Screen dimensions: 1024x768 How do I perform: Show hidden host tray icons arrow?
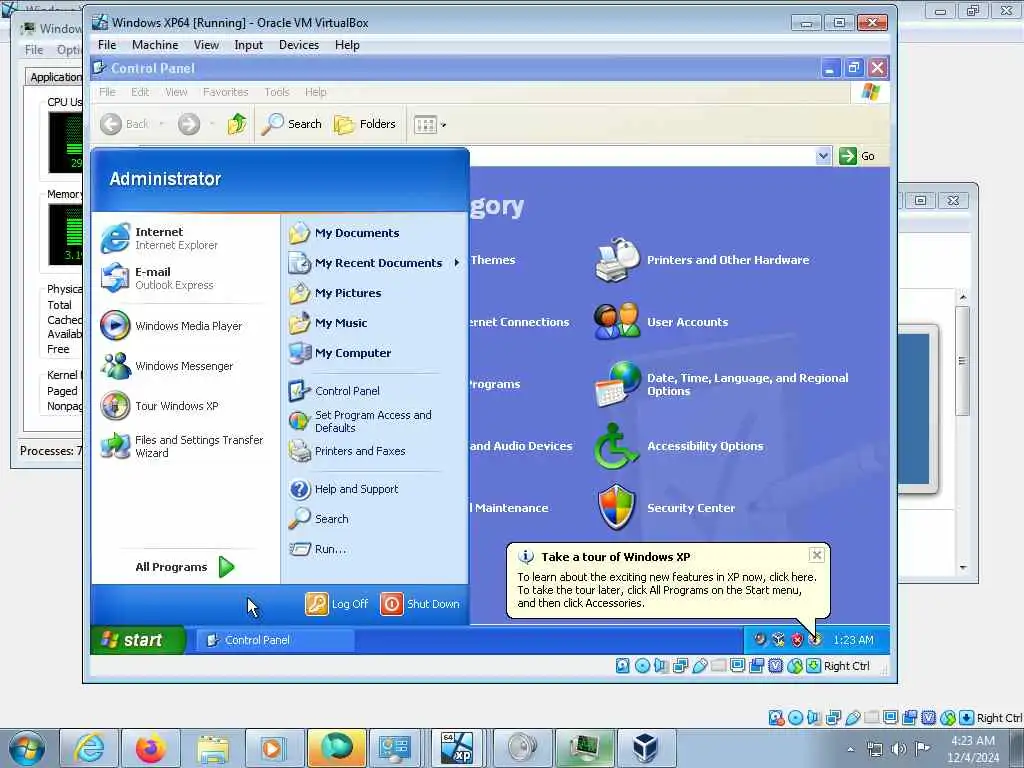(x=850, y=749)
